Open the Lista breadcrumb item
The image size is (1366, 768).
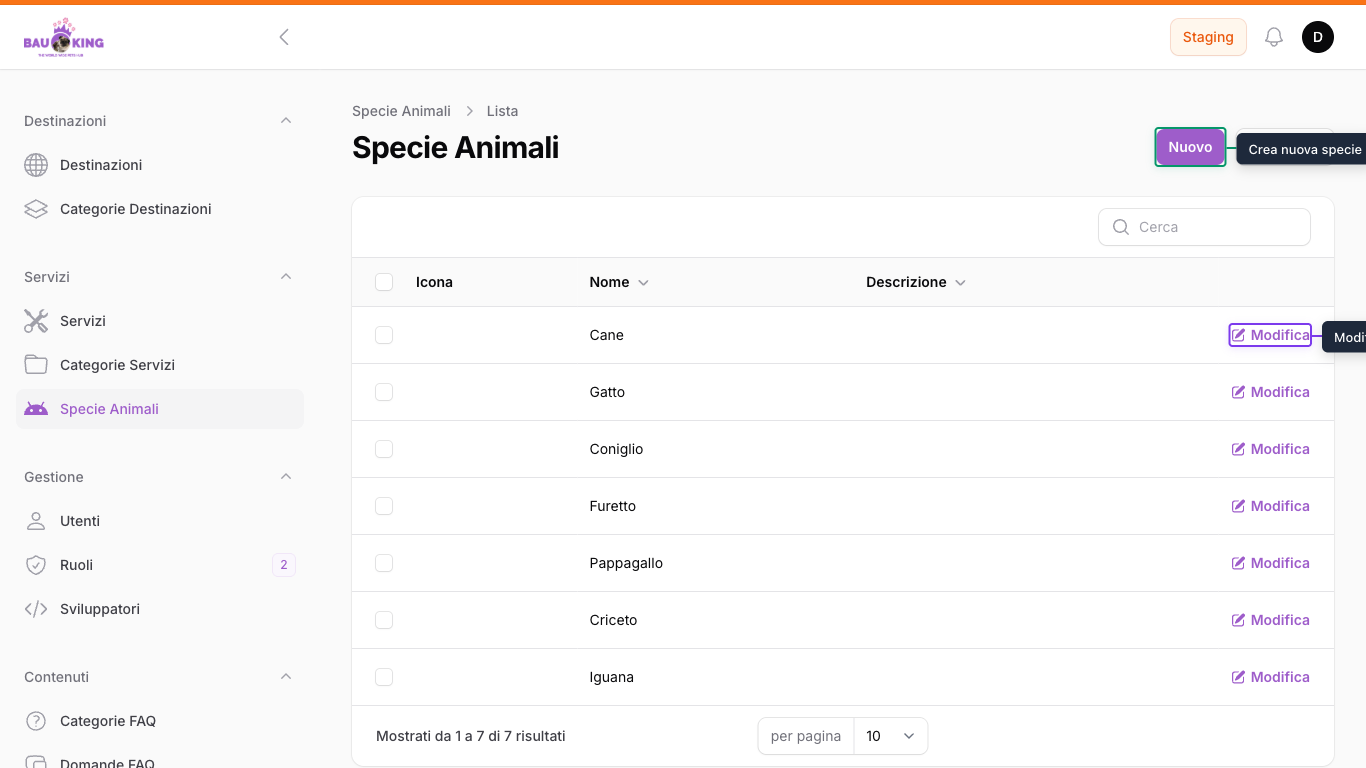point(502,111)
